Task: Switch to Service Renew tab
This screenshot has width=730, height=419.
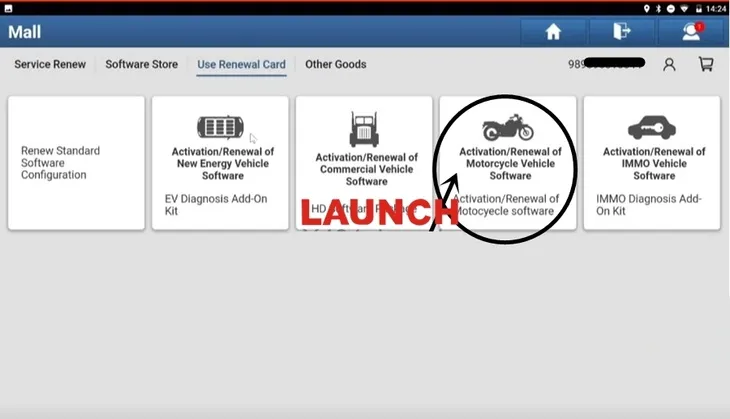Action: tap(50, 64)
